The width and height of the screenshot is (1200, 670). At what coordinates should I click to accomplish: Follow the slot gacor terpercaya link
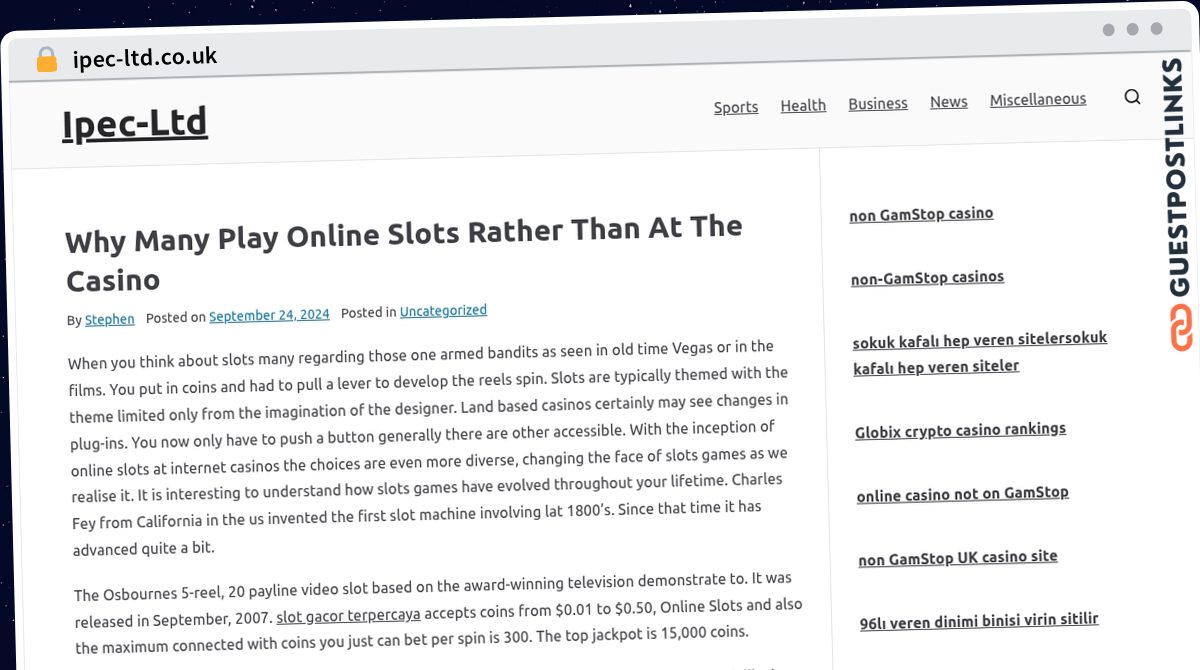pos(348,614)
